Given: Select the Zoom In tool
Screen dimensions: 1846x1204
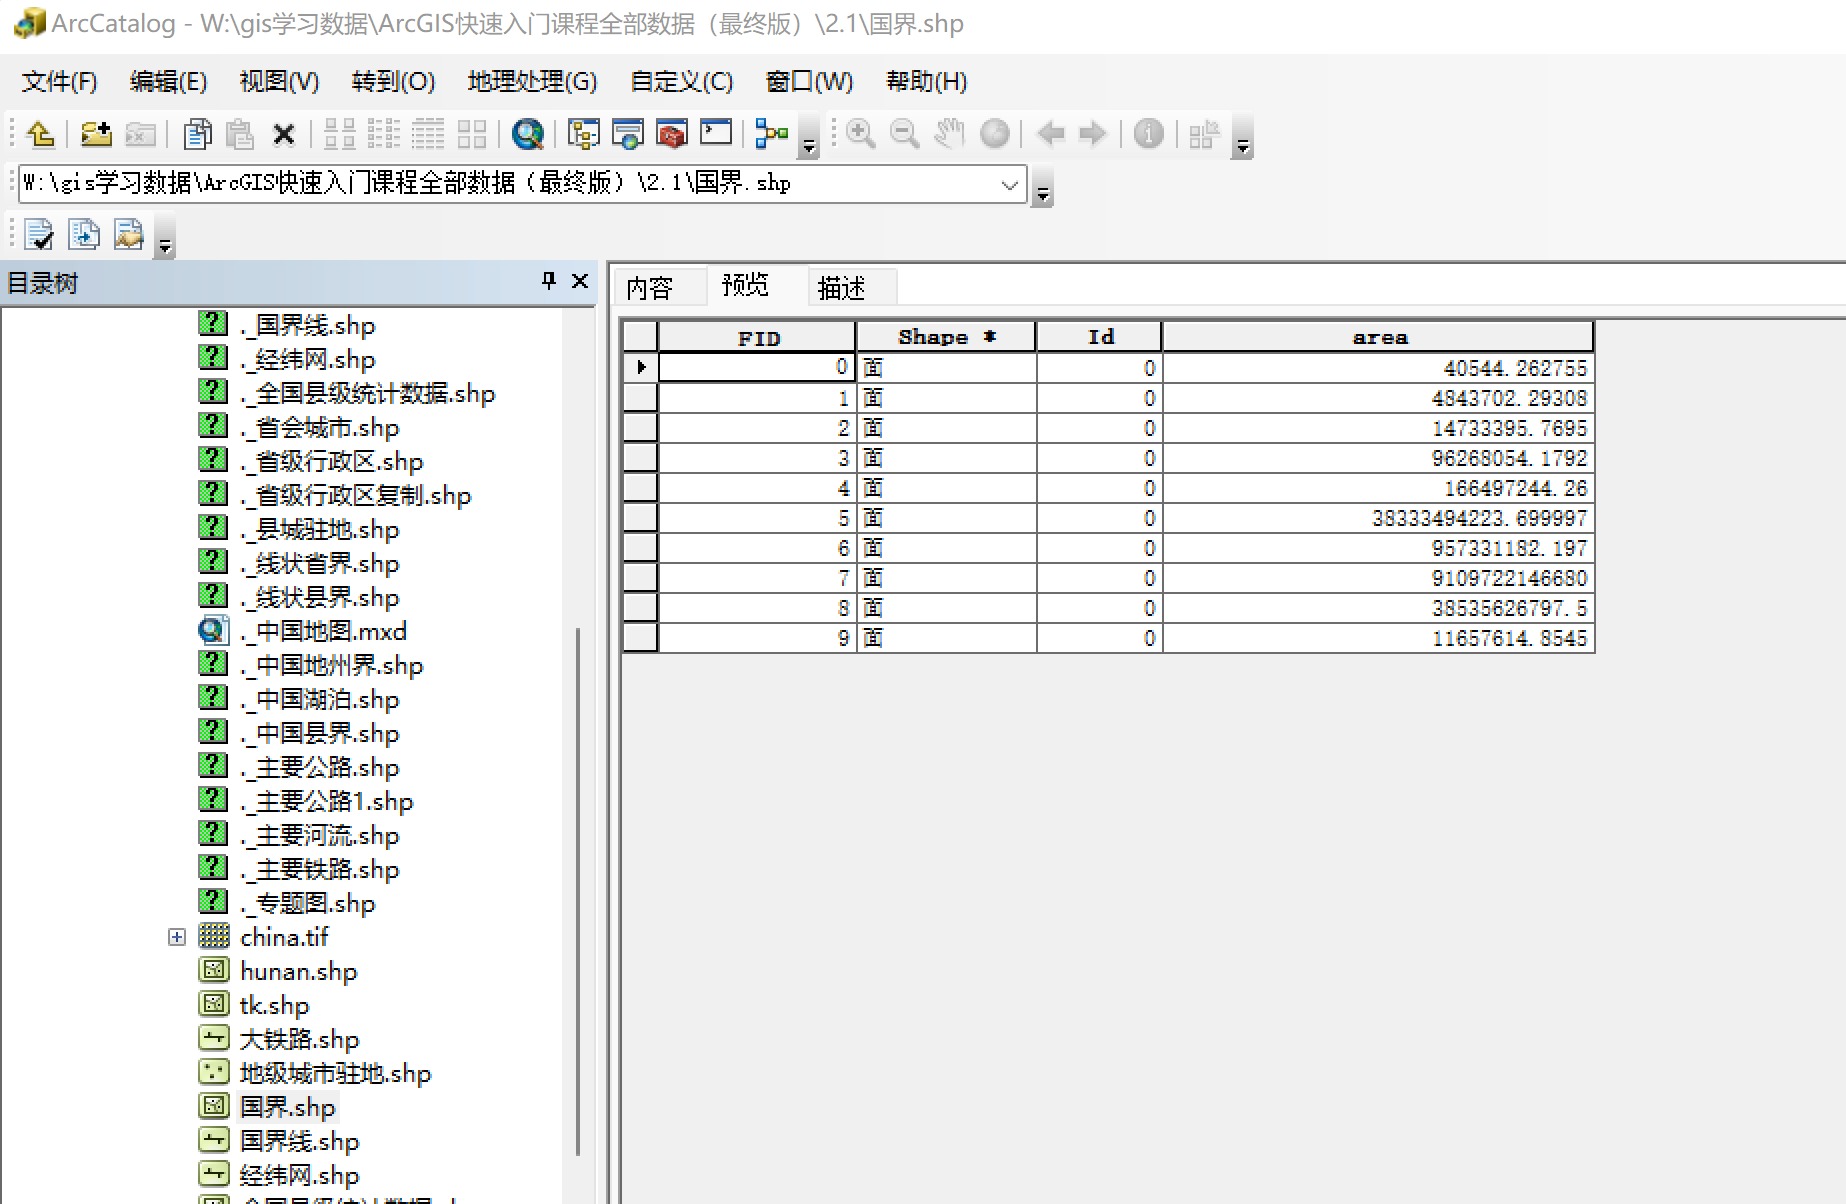Looking at the screenshot, I should point(860,133).
